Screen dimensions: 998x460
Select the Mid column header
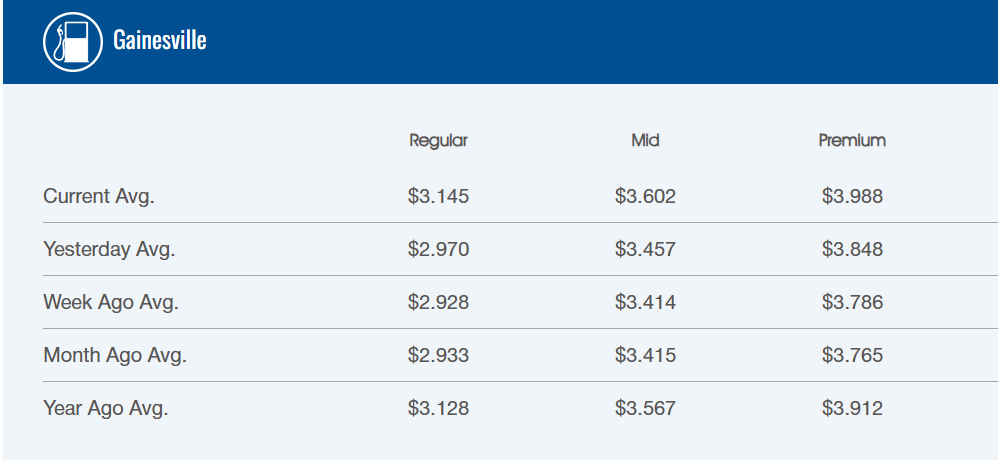pos(645,141)
